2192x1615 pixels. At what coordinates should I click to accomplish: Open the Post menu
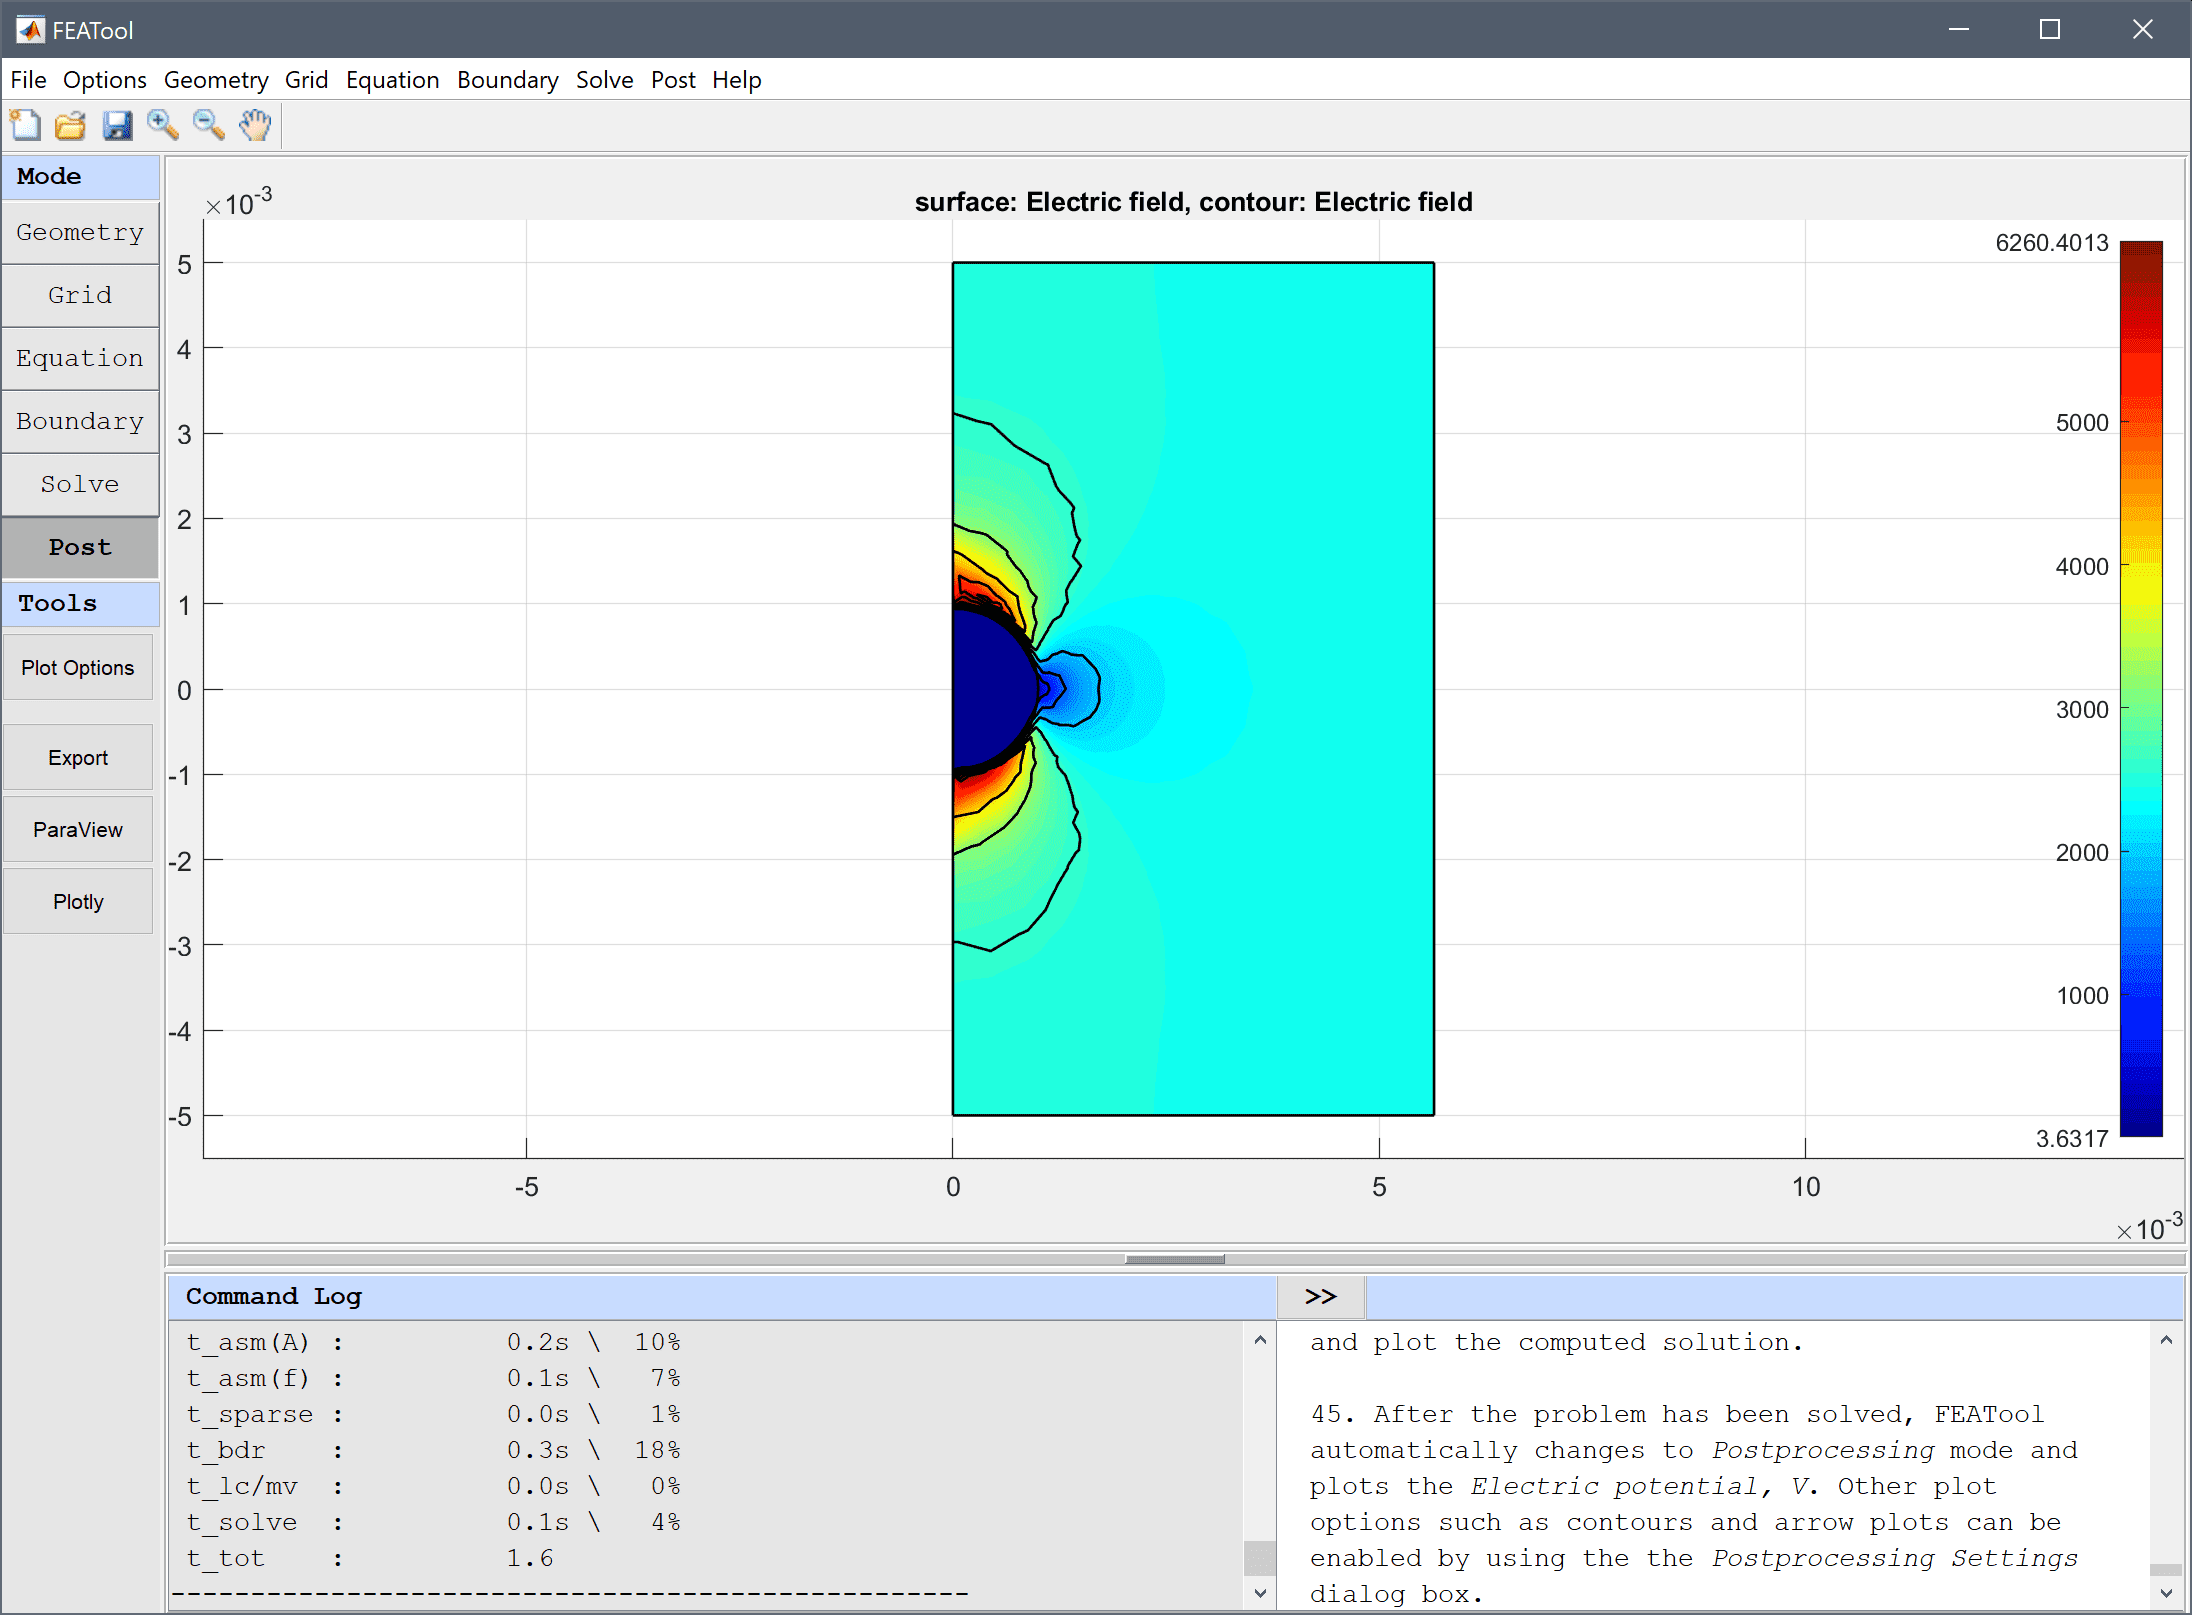pyautogui.click(x=673, y=80)
